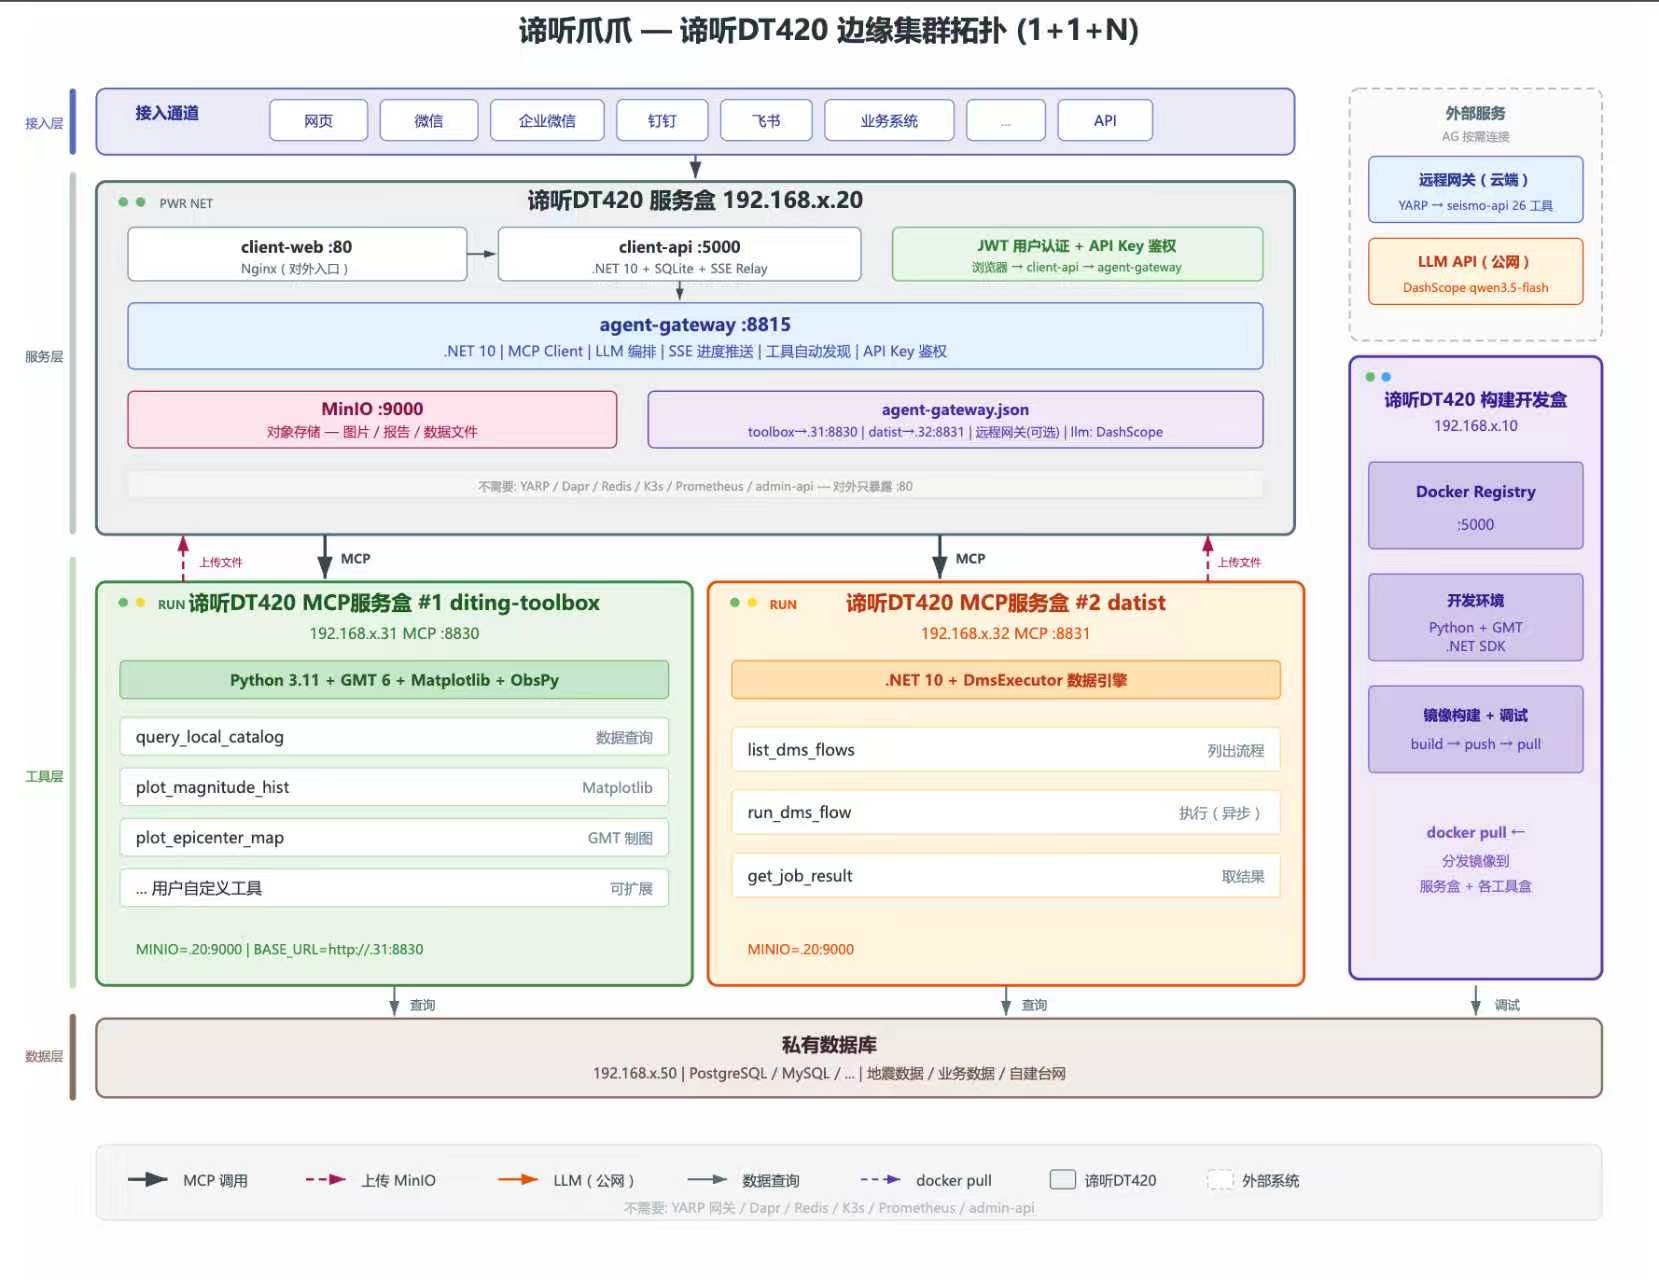Click the 数据查询 legend arrow
This screenshot has height=1280, width=1659.
coord(707,1179)
